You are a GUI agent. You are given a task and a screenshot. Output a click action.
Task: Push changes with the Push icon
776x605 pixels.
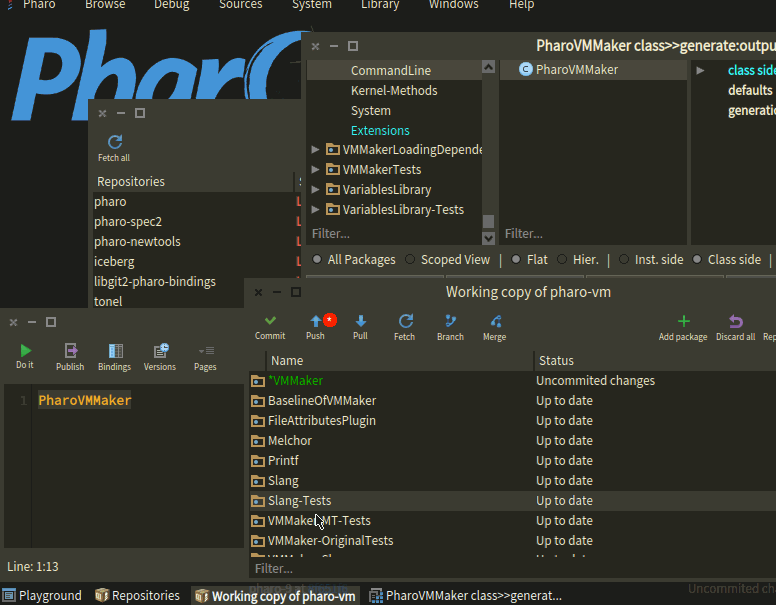[x=316, y=321]
